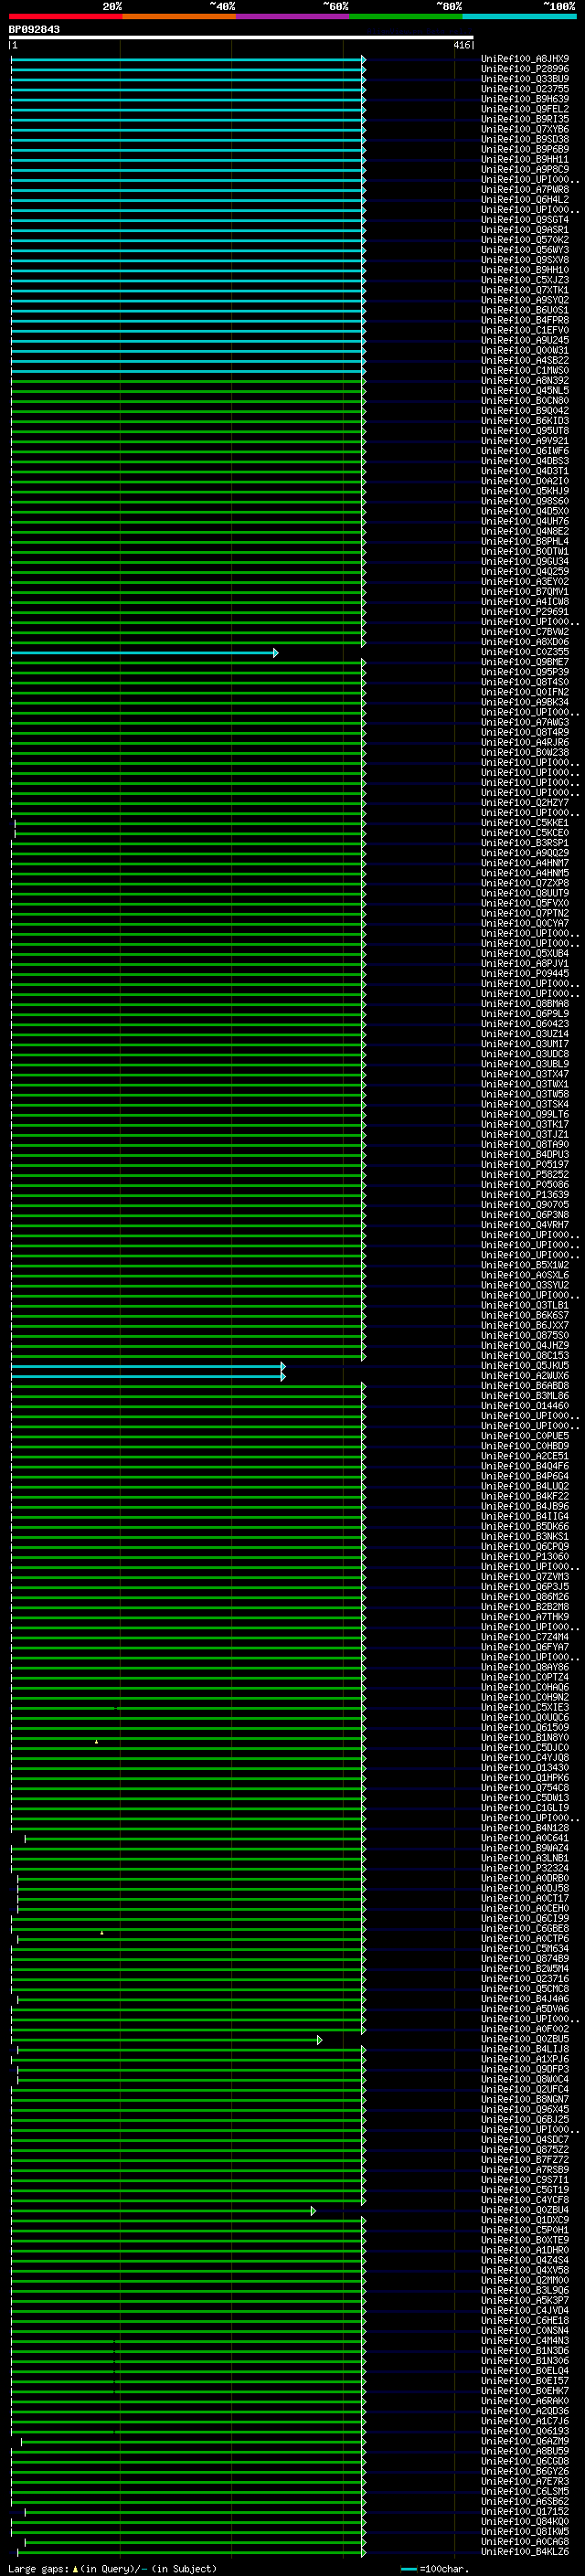Select the UniRef100_B4P6G4 label
Screen dimensions: 585x2576
click(525, 1476)
